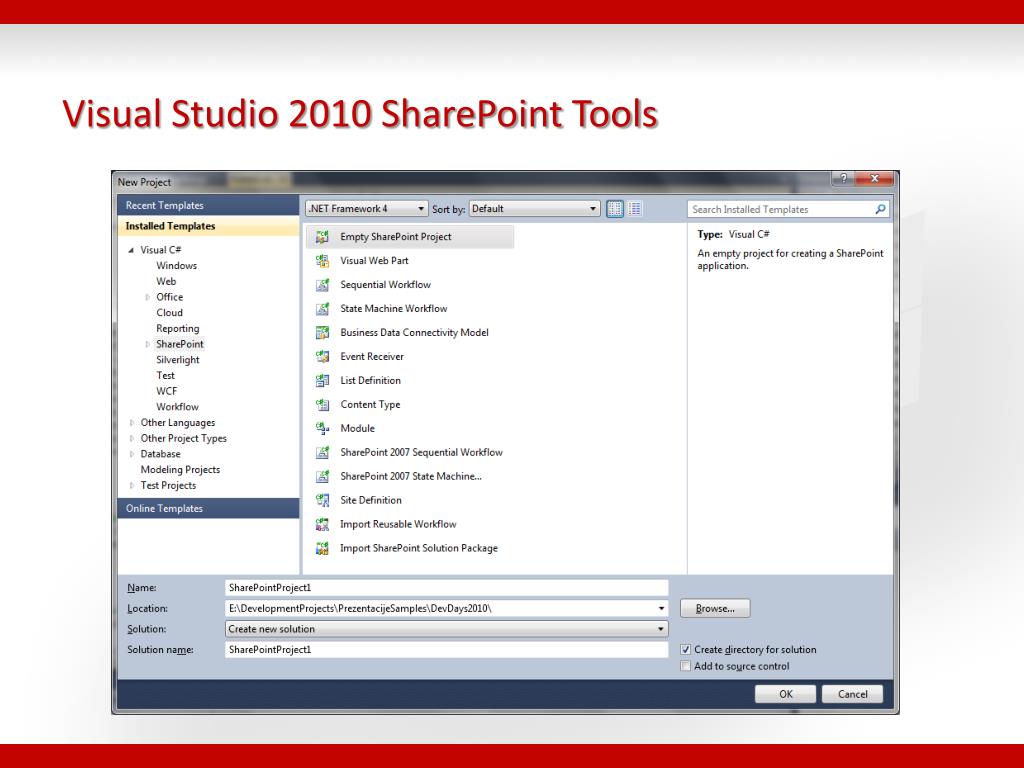Expand the Database tree node
Viewport: 1024px width, 768px height.
[x=132, y=454]
